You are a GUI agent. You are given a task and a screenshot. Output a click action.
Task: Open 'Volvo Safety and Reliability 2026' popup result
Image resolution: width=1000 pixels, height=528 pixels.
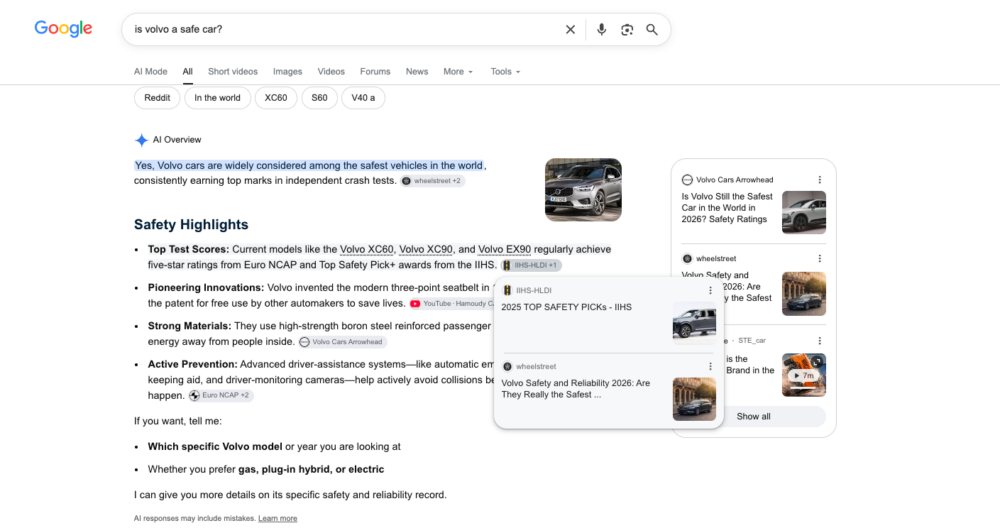(x=575, y=389)
